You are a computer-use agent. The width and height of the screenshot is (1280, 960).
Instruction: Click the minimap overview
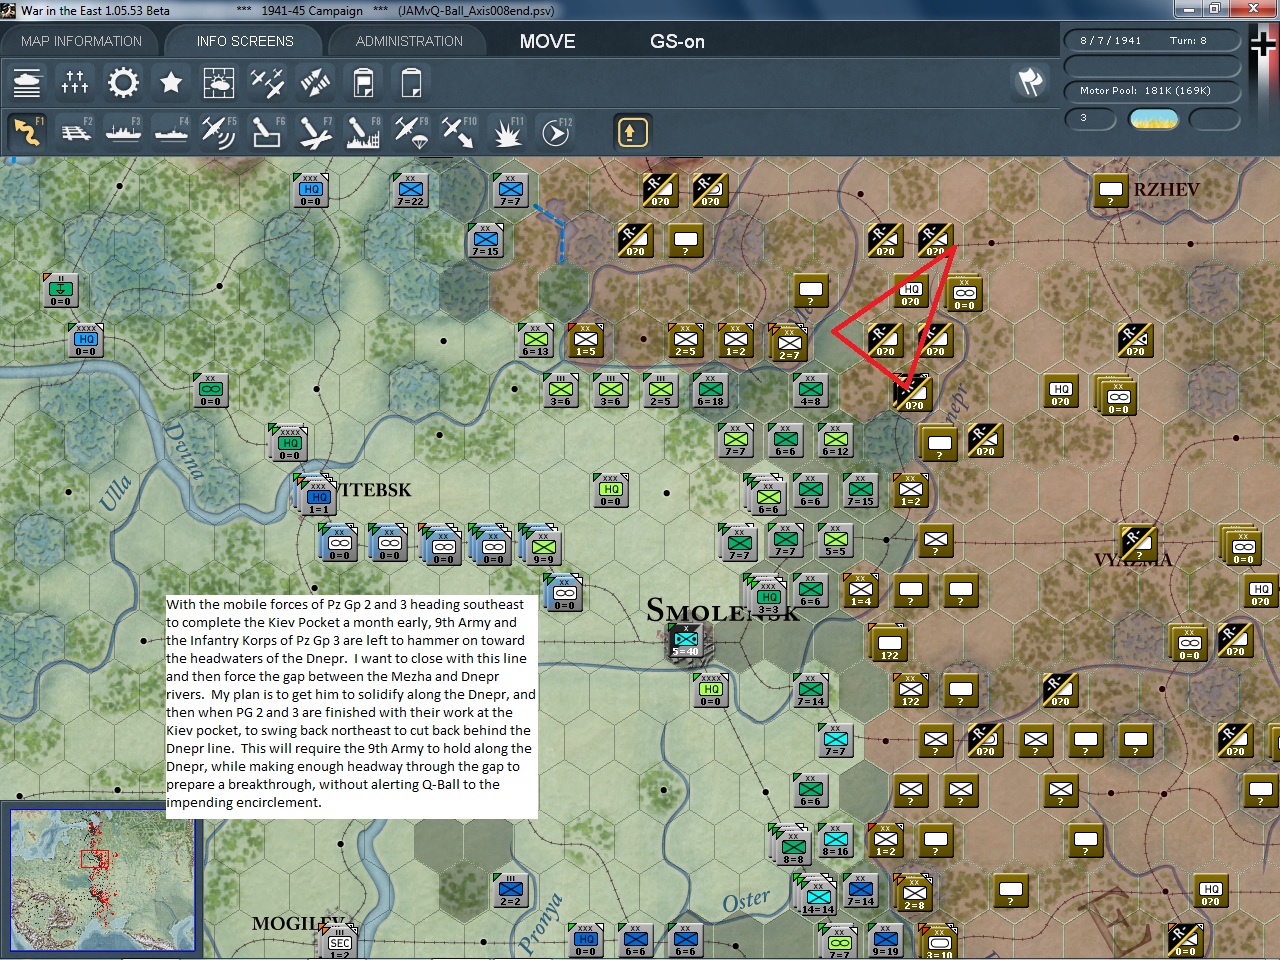102,880
